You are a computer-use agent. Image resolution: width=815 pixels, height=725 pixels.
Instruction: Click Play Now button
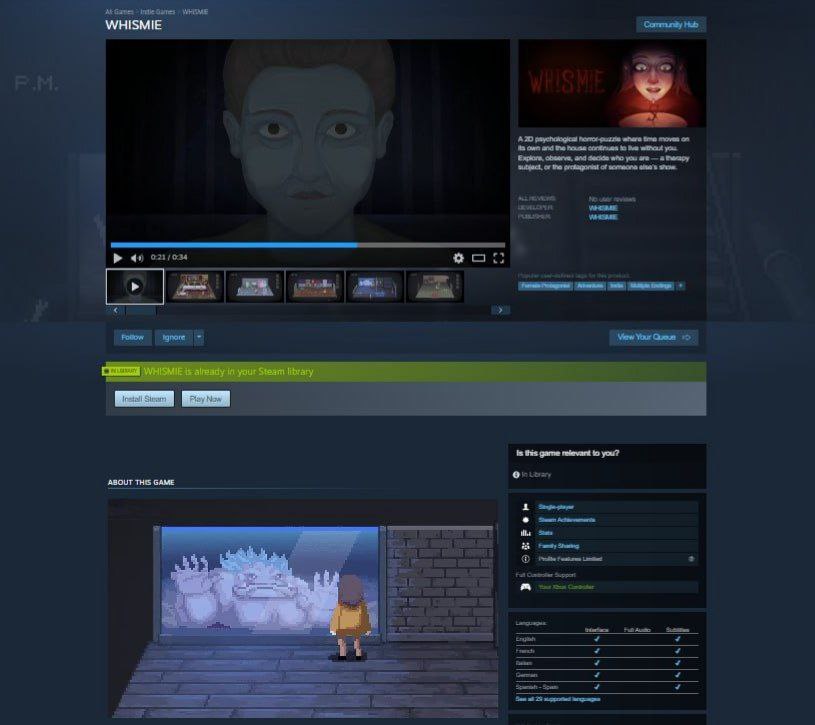click(205, 399)
